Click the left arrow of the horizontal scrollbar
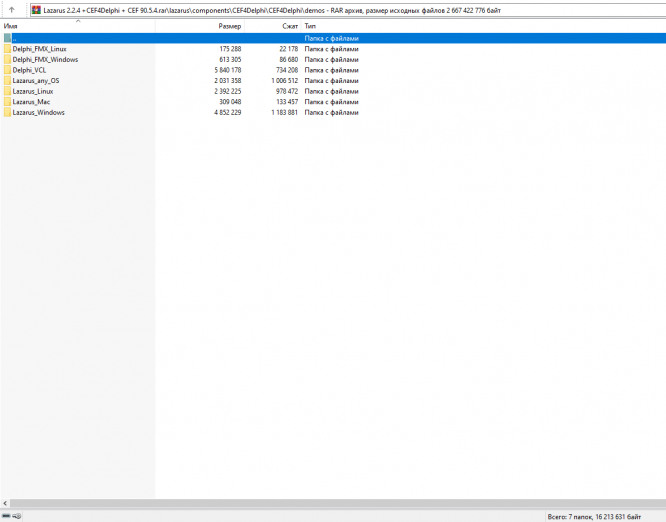The height and width of the screenshot is (522, 666). click(5, 503)
